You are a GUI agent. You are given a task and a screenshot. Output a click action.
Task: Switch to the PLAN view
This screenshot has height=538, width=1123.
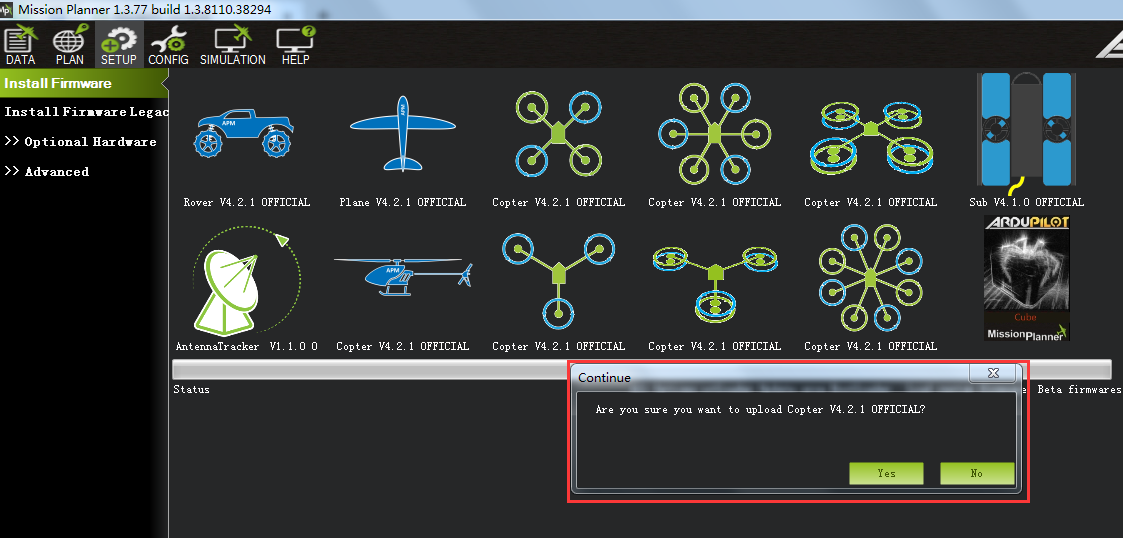[x=70, y=47]
